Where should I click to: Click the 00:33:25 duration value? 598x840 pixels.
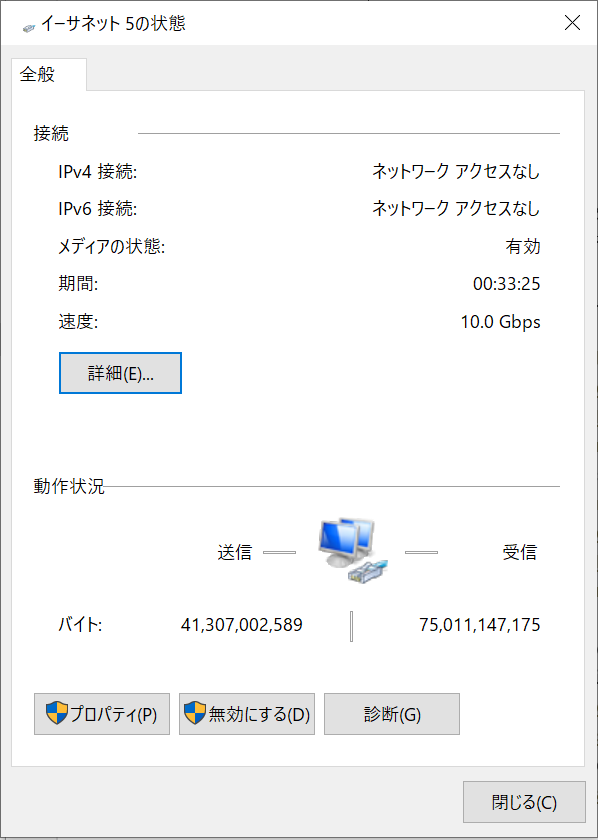click(506, 284)
